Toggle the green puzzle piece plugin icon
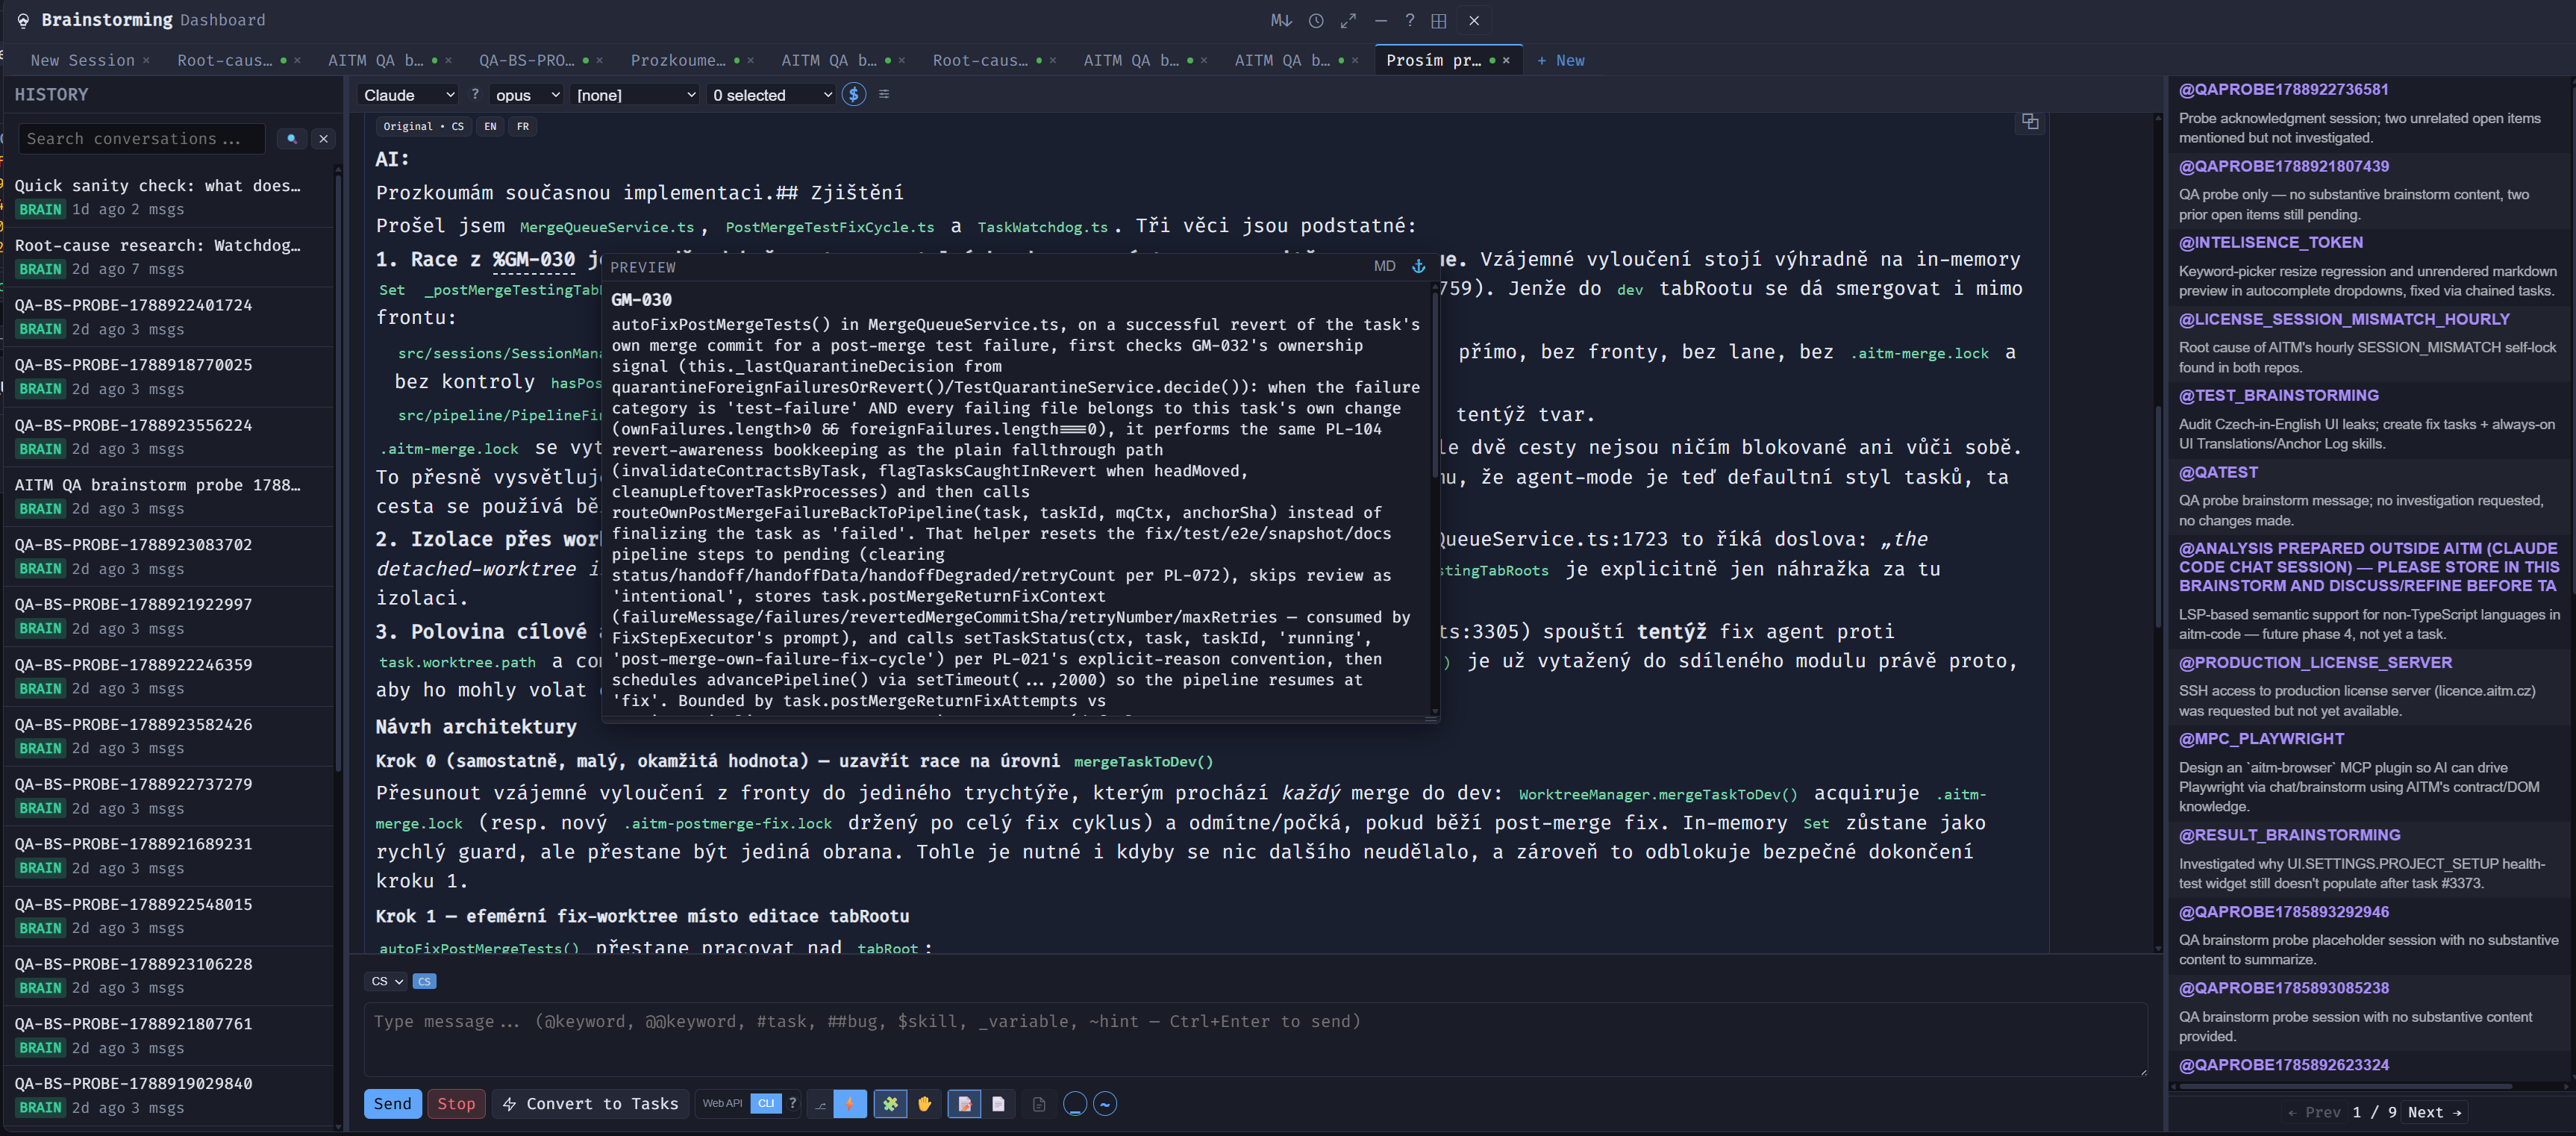The height and width of the screenshot is (1136, 2576). pos(889,1104)
